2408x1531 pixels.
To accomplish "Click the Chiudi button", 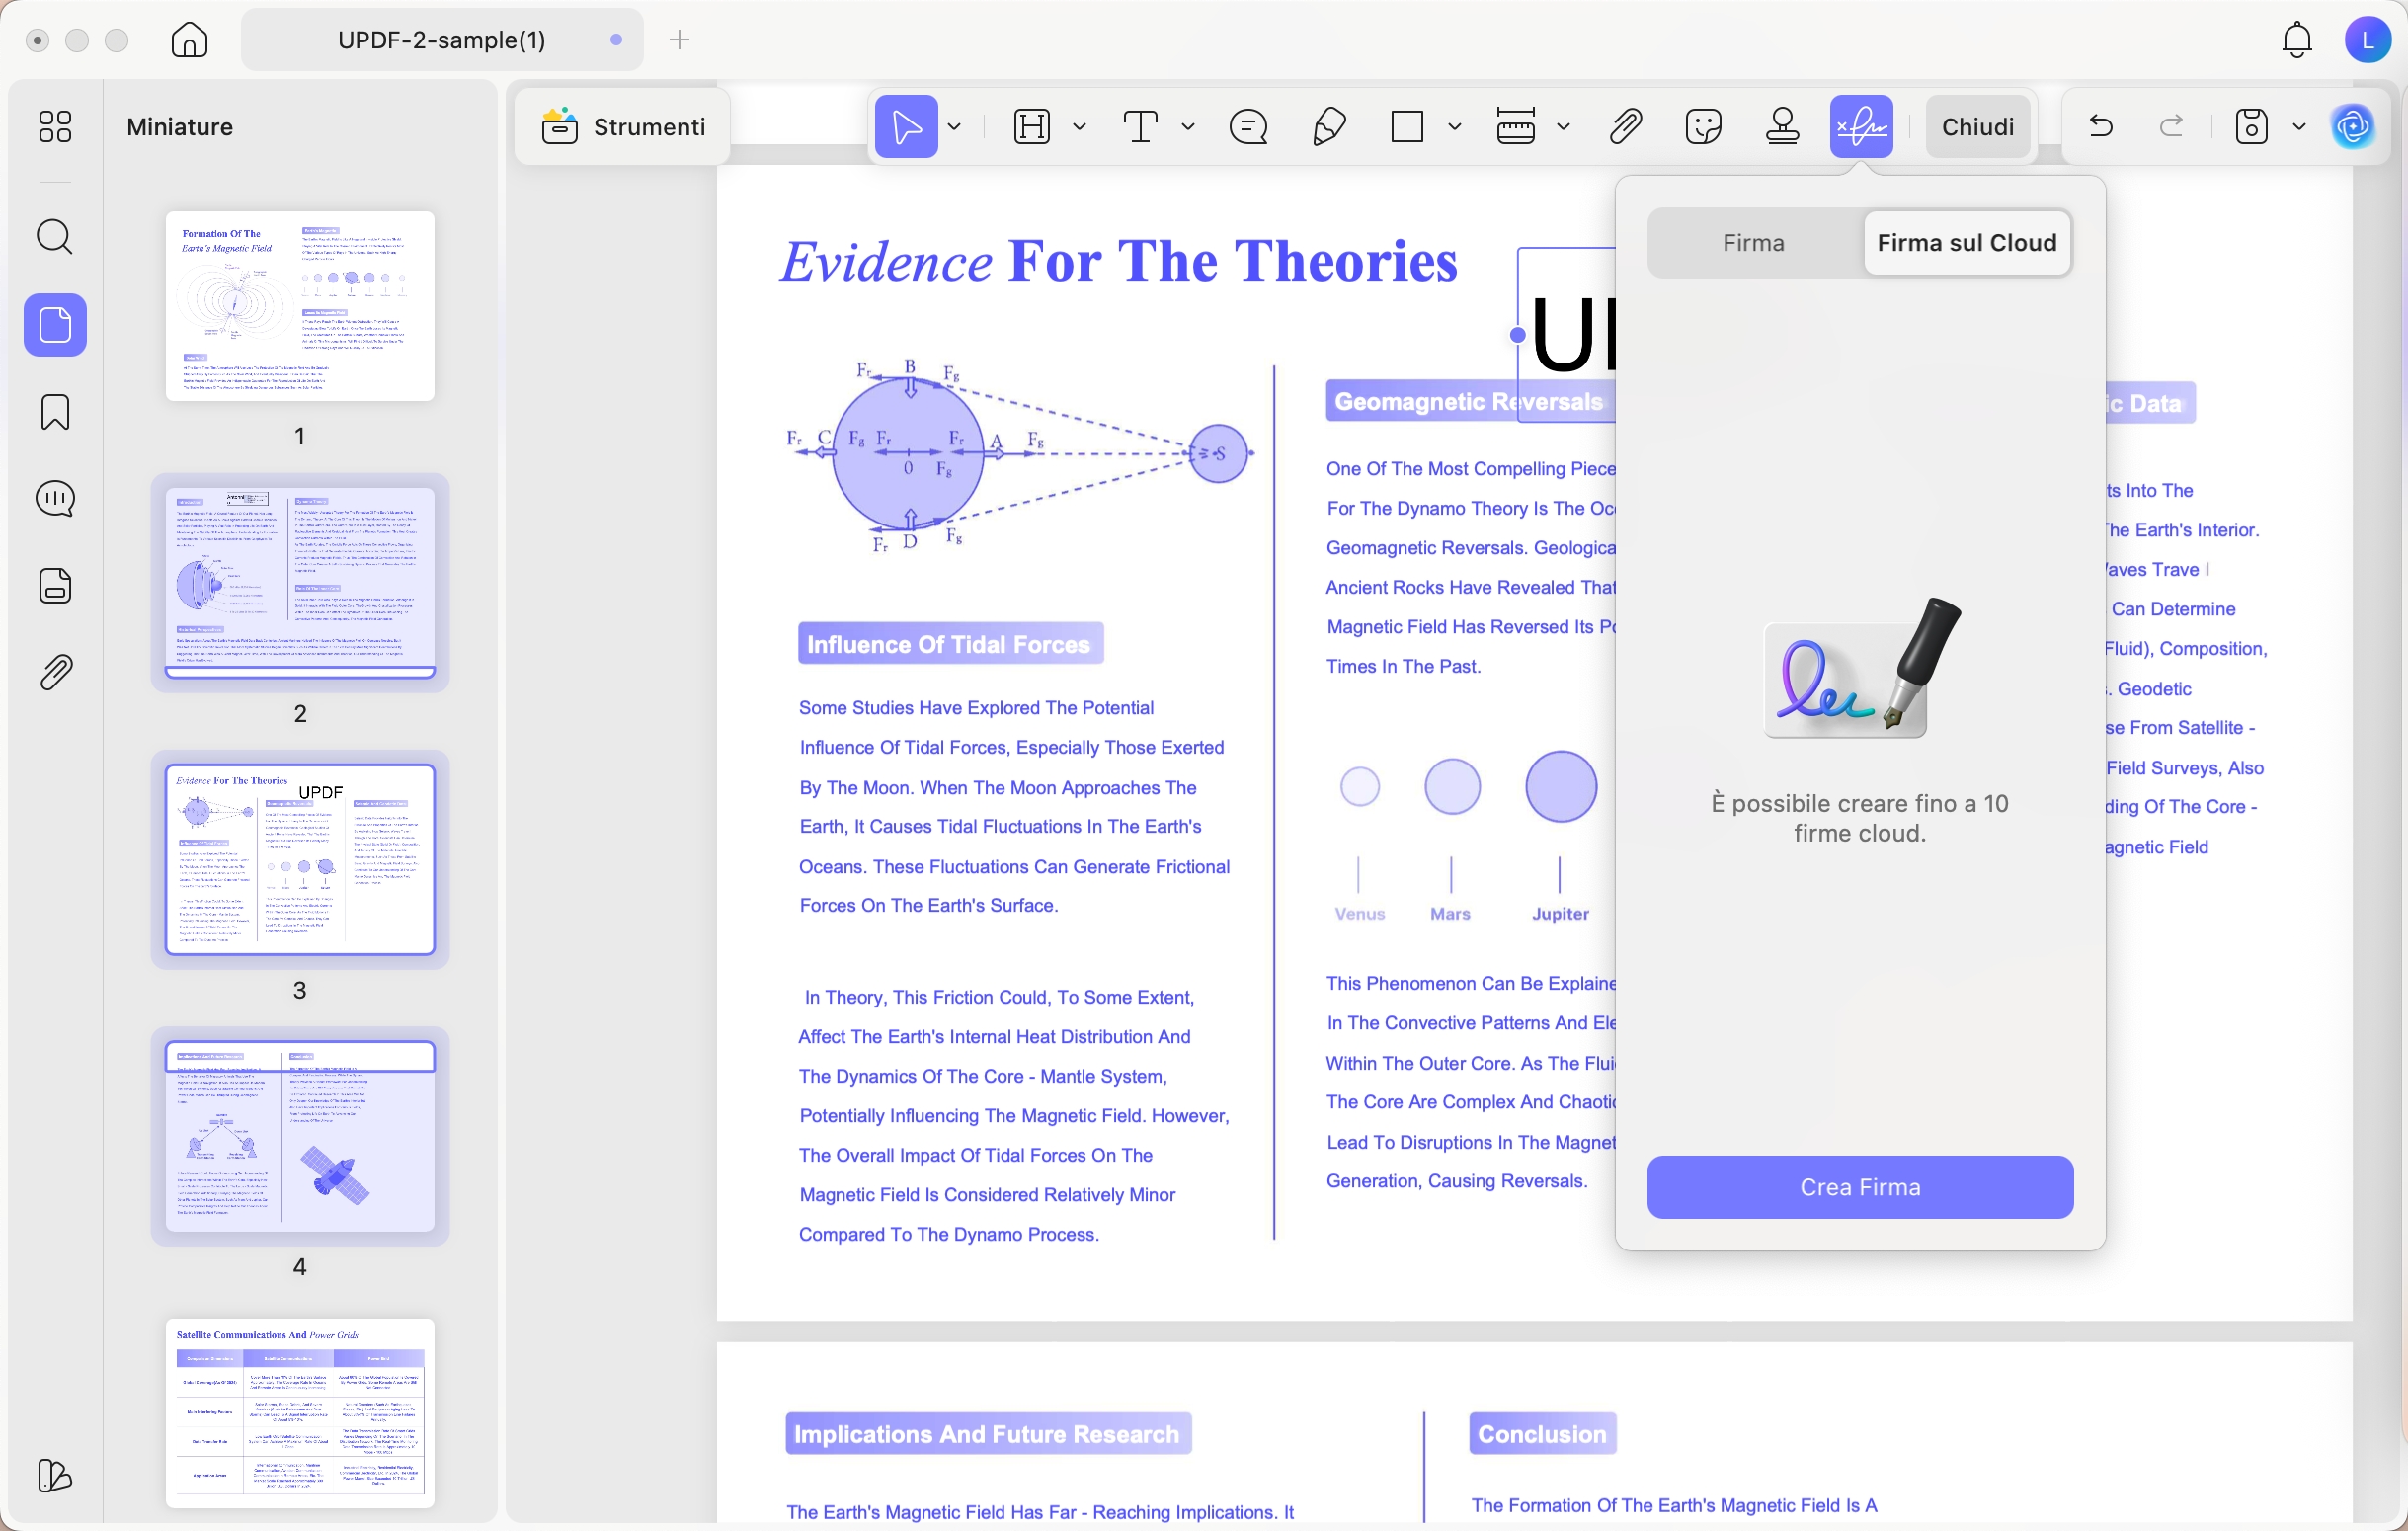I will coord(1978,127).
